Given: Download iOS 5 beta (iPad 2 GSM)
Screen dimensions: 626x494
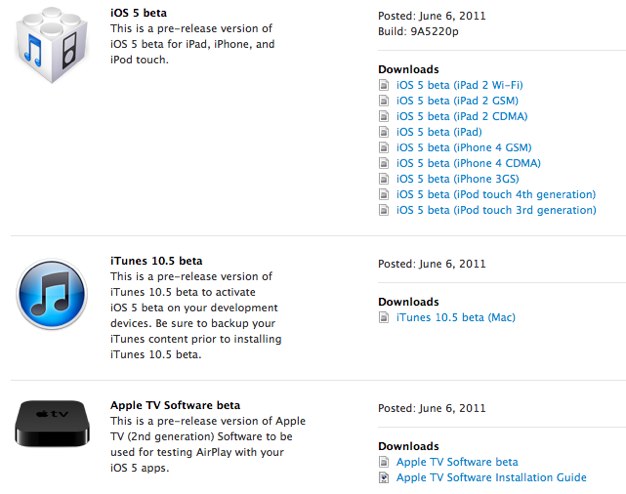Looking at the screenshot, I should click(458, 101).
